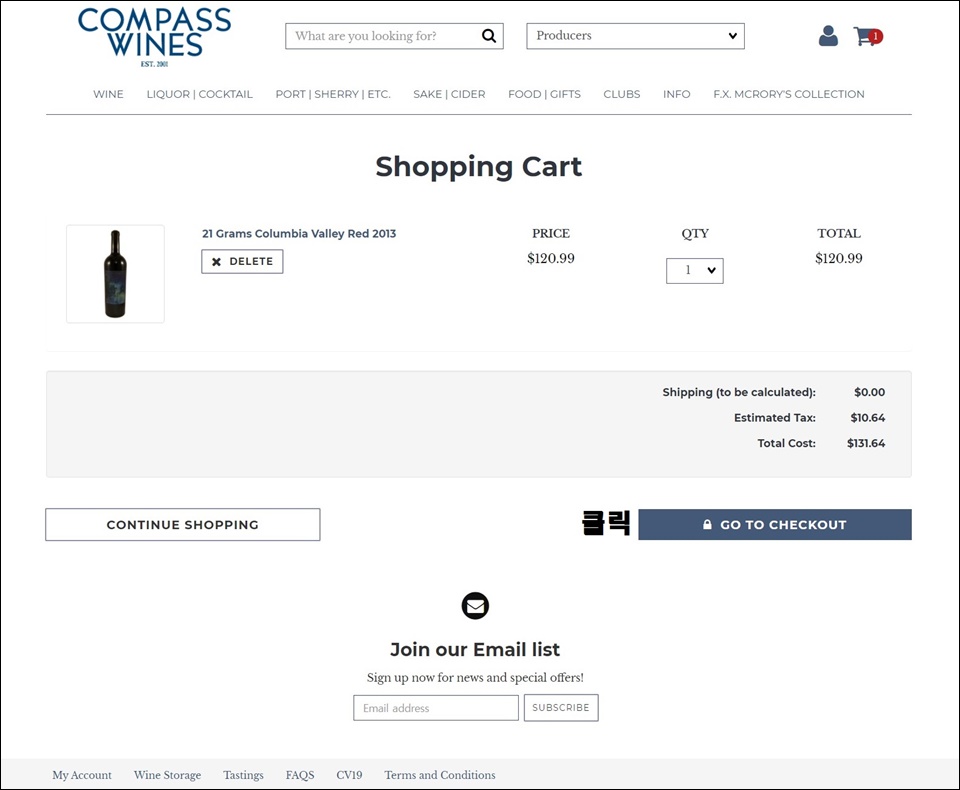Open the FOOD | GIFTS menu
This screenshot has width=960, height=790.
click(544, 94)
